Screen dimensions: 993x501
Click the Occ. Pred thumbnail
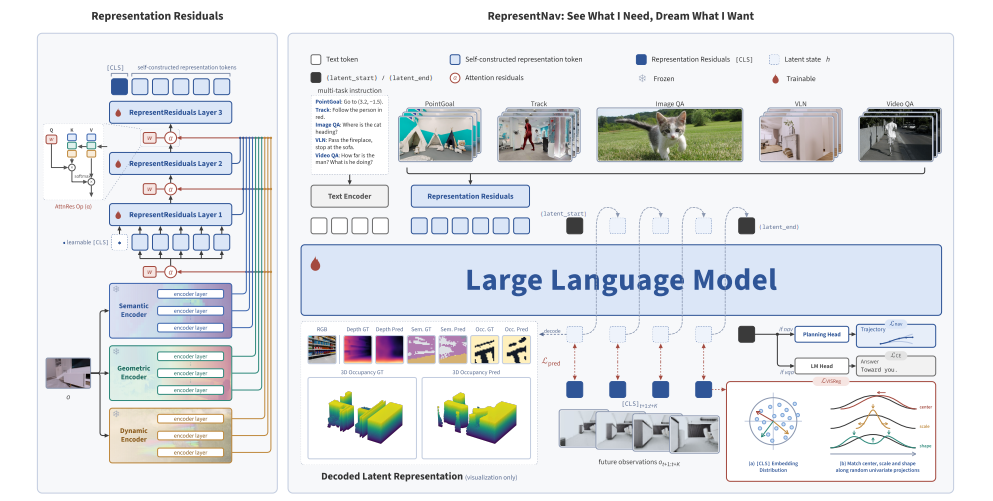516,349
